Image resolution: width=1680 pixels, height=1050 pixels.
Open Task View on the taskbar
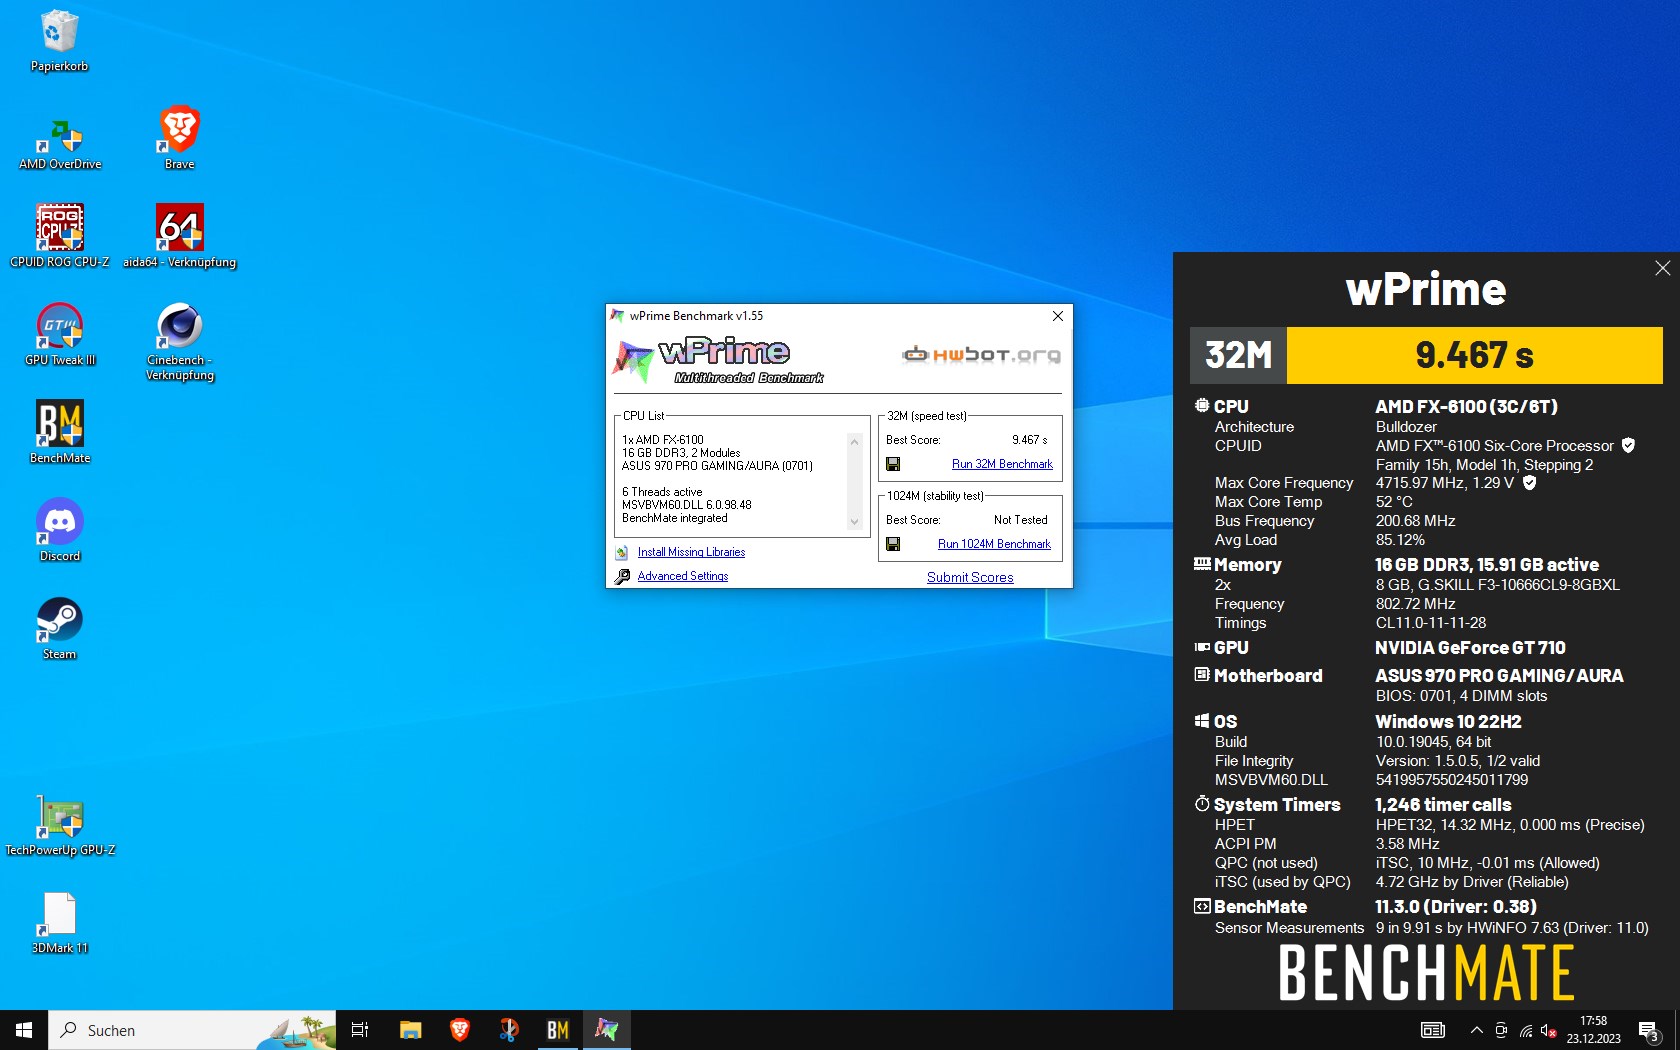pos(360,1030)
